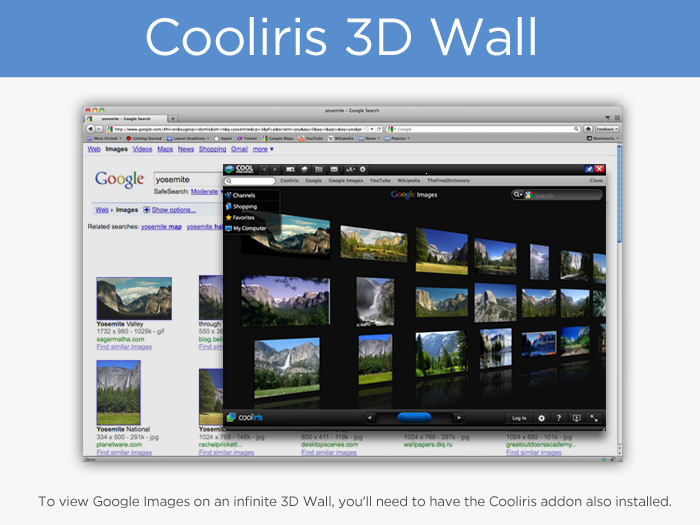Open CoolPreviews toolbar gear settings

[362, 169]
